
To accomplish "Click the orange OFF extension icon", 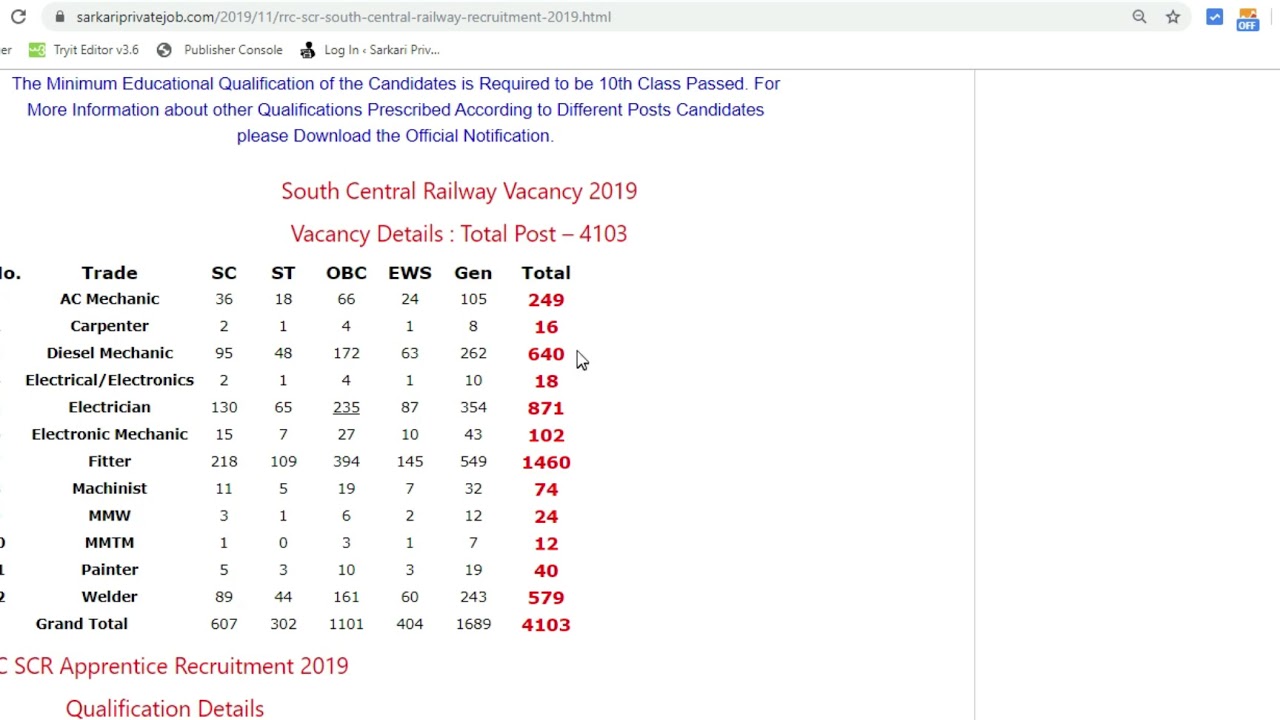I will point(1247,19).
